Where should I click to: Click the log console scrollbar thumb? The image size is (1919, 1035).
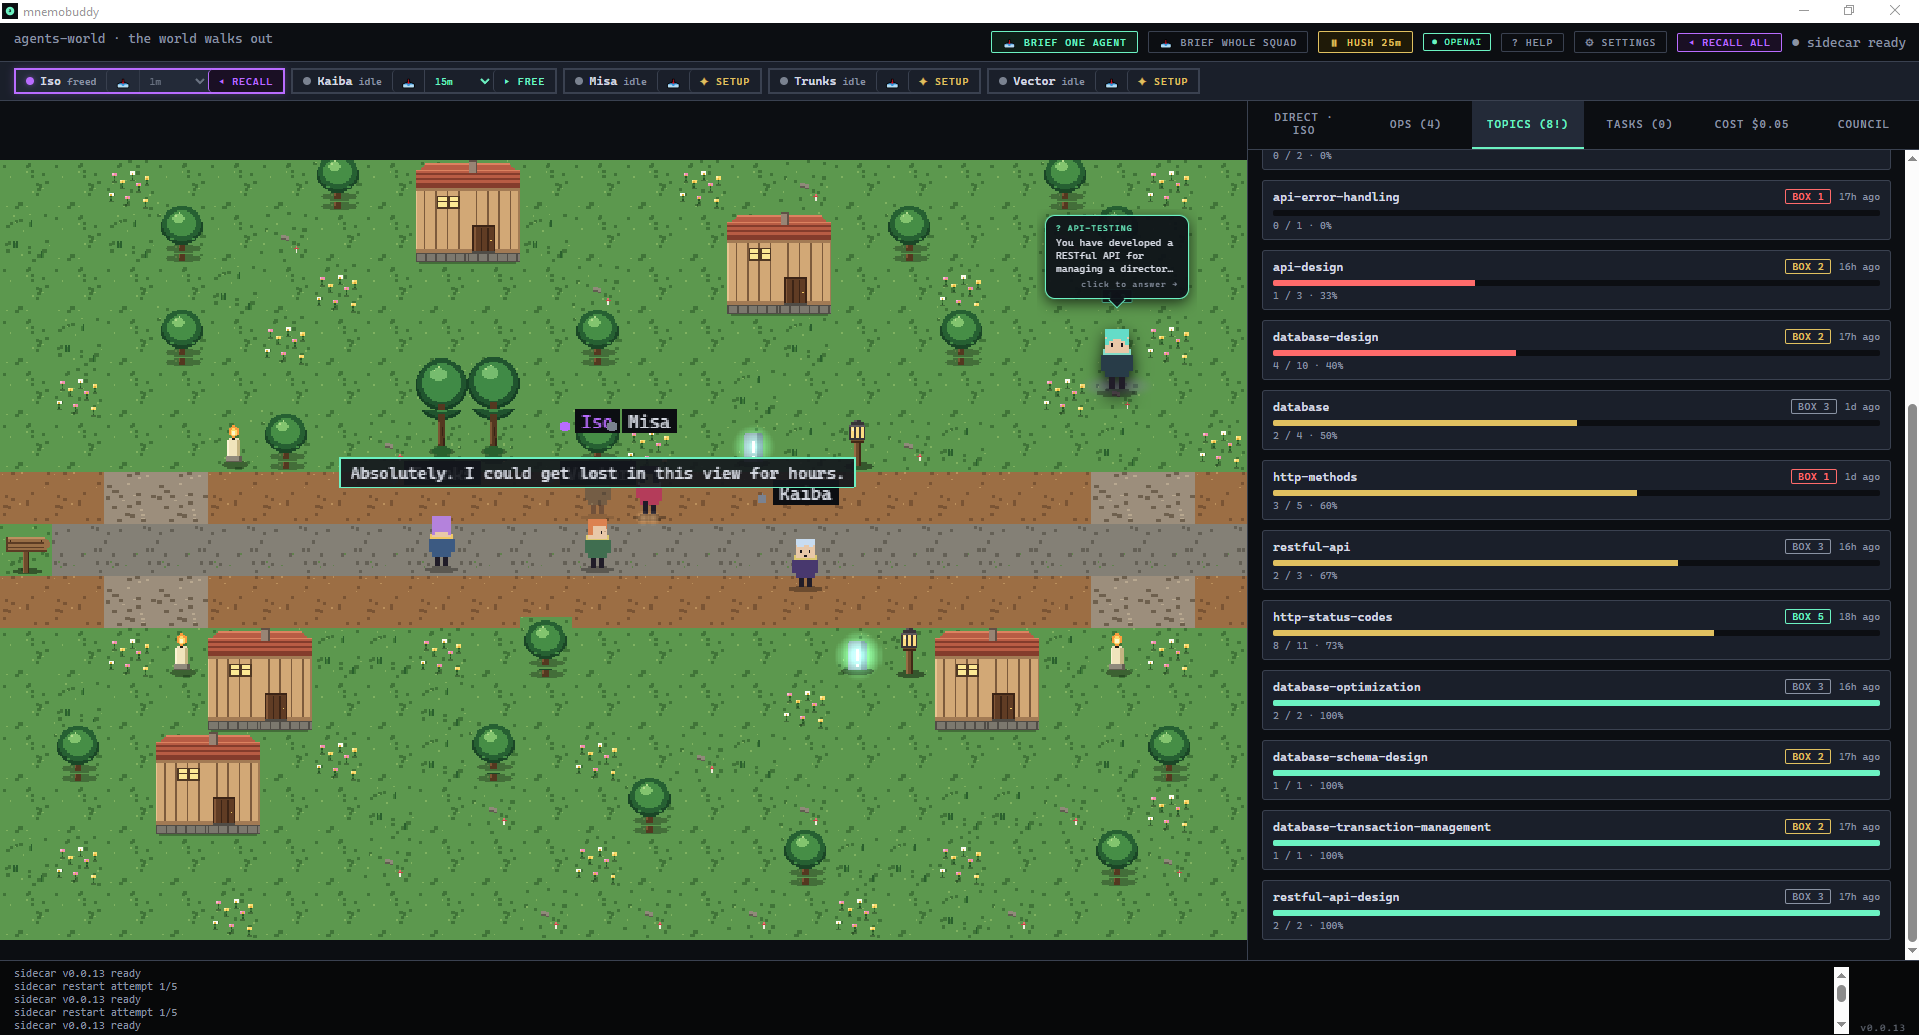tap(1841, 993)
